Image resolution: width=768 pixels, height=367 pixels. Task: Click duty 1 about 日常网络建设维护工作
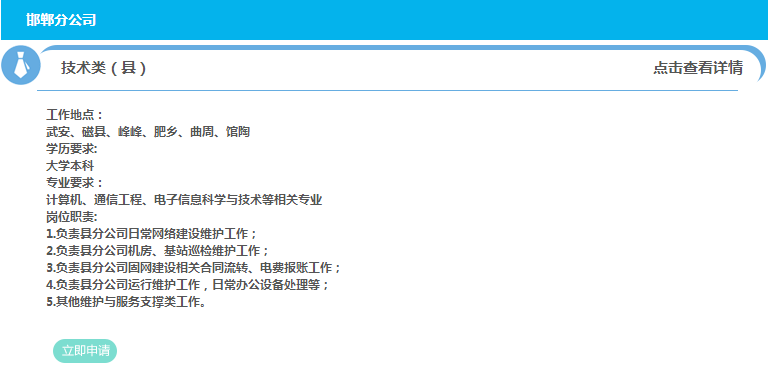pyautogui.click(x=152, y=234)
